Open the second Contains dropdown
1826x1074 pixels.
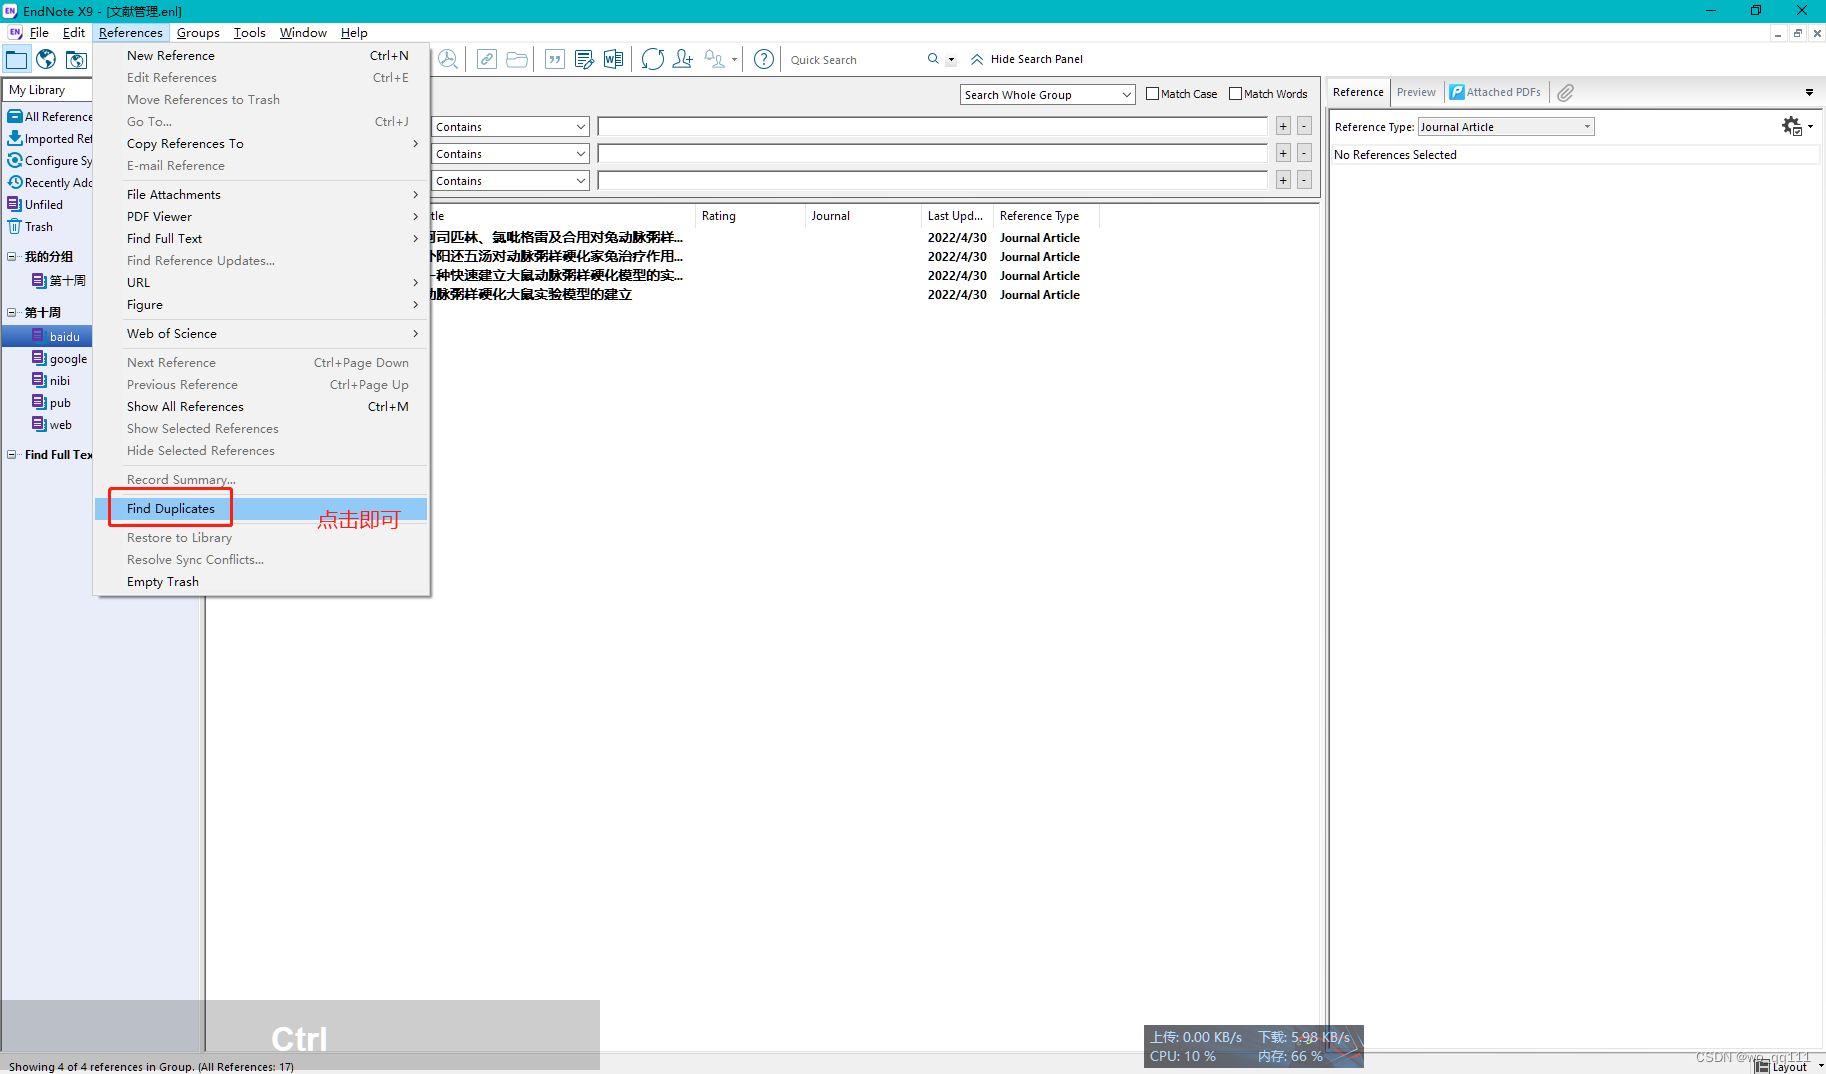(x=510, y=154)
